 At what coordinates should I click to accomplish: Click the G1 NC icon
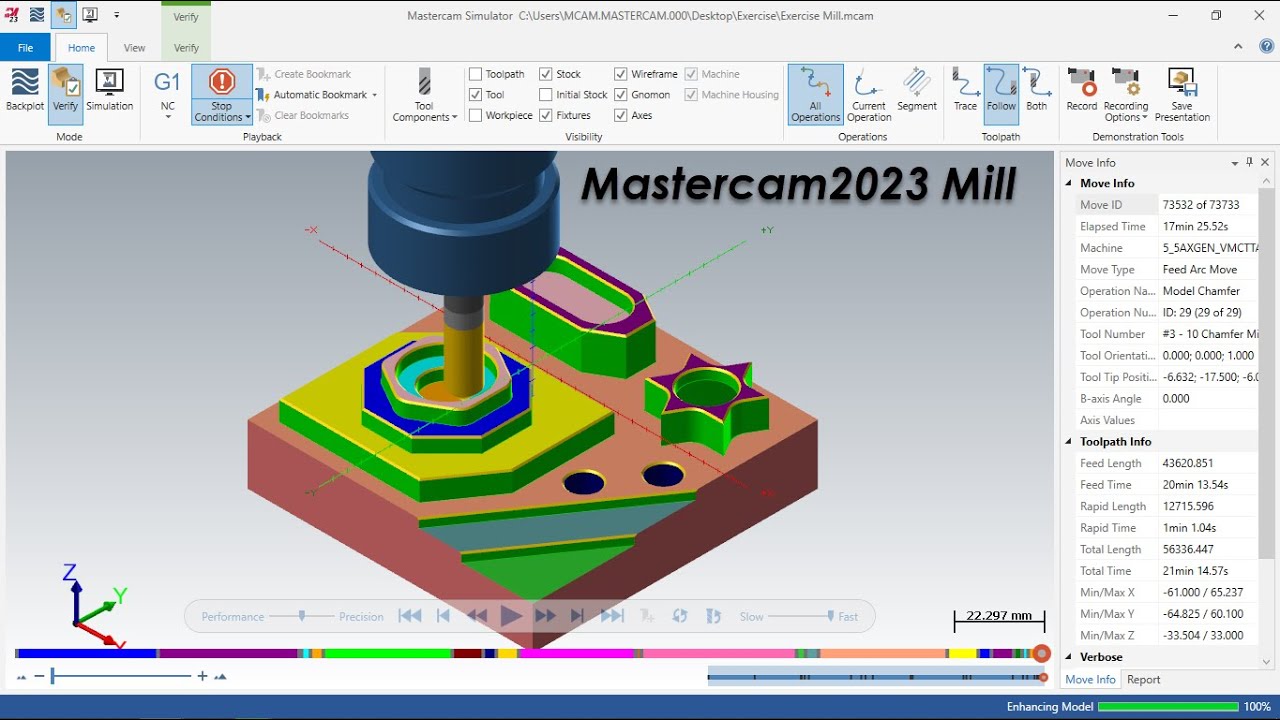click(167, 82)
